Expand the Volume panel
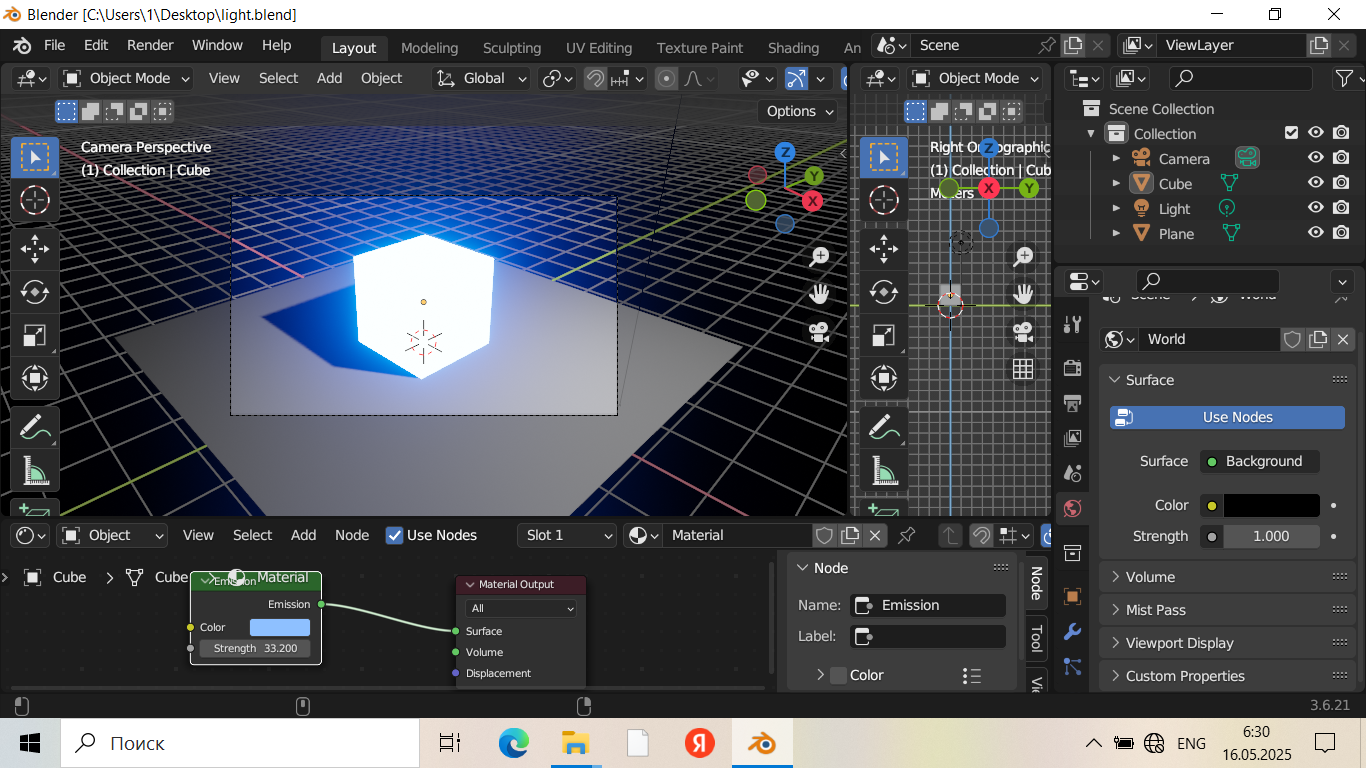The width and height of the screenshot is (1366, 768). click(x=1150, y=577)
